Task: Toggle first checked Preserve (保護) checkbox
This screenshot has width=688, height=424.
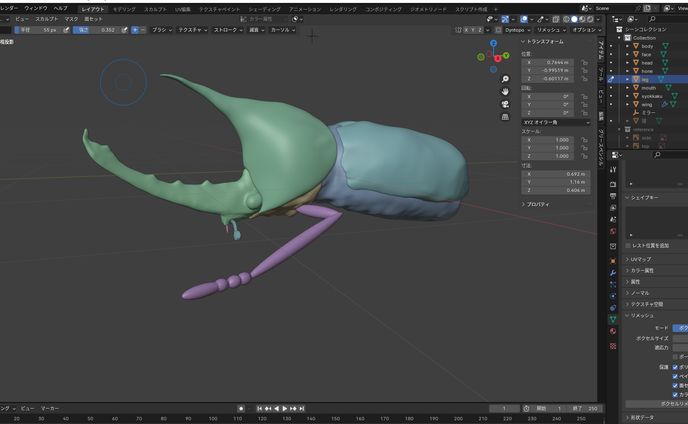Action: (x=675, y=367)
